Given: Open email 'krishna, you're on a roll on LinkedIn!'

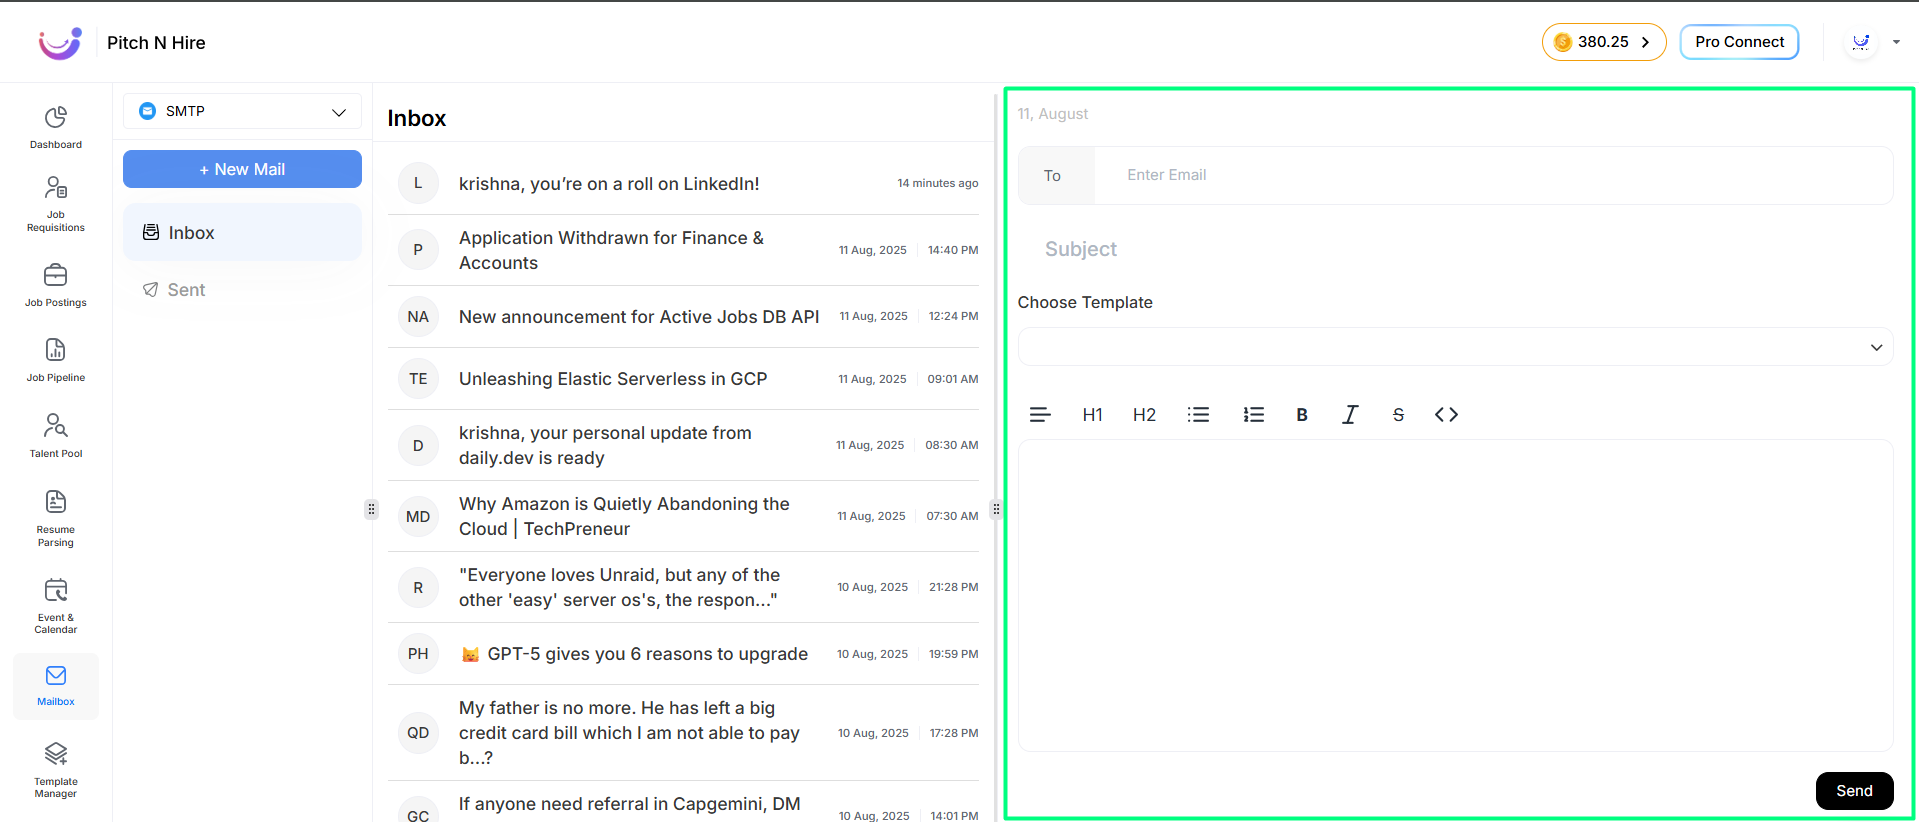Looking at the screenshot, I should 683,183.
